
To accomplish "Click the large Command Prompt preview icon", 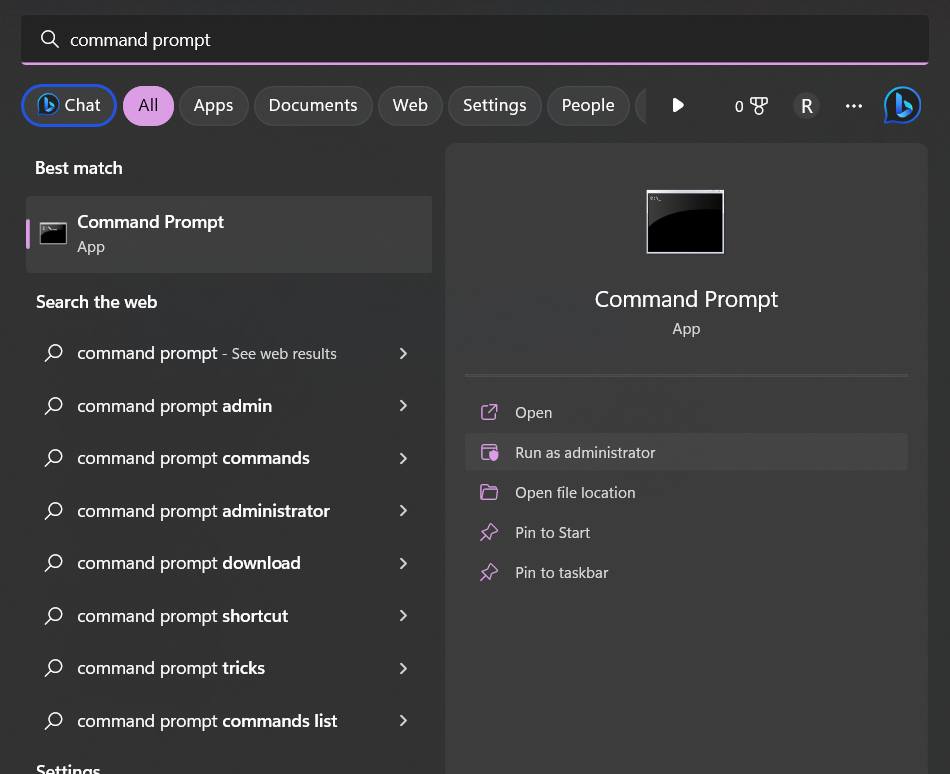I will (685, 222).
